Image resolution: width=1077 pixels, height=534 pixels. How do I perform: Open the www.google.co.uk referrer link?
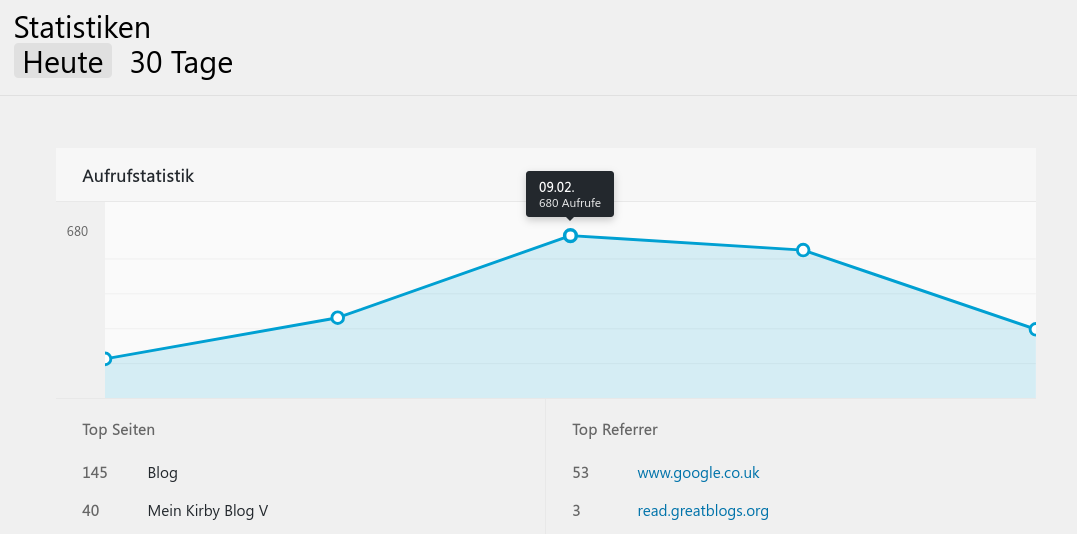click(698, 472)
